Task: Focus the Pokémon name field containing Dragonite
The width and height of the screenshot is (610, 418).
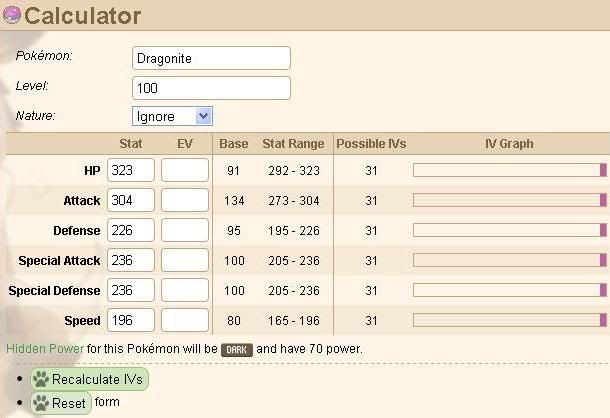Action: 211,58
